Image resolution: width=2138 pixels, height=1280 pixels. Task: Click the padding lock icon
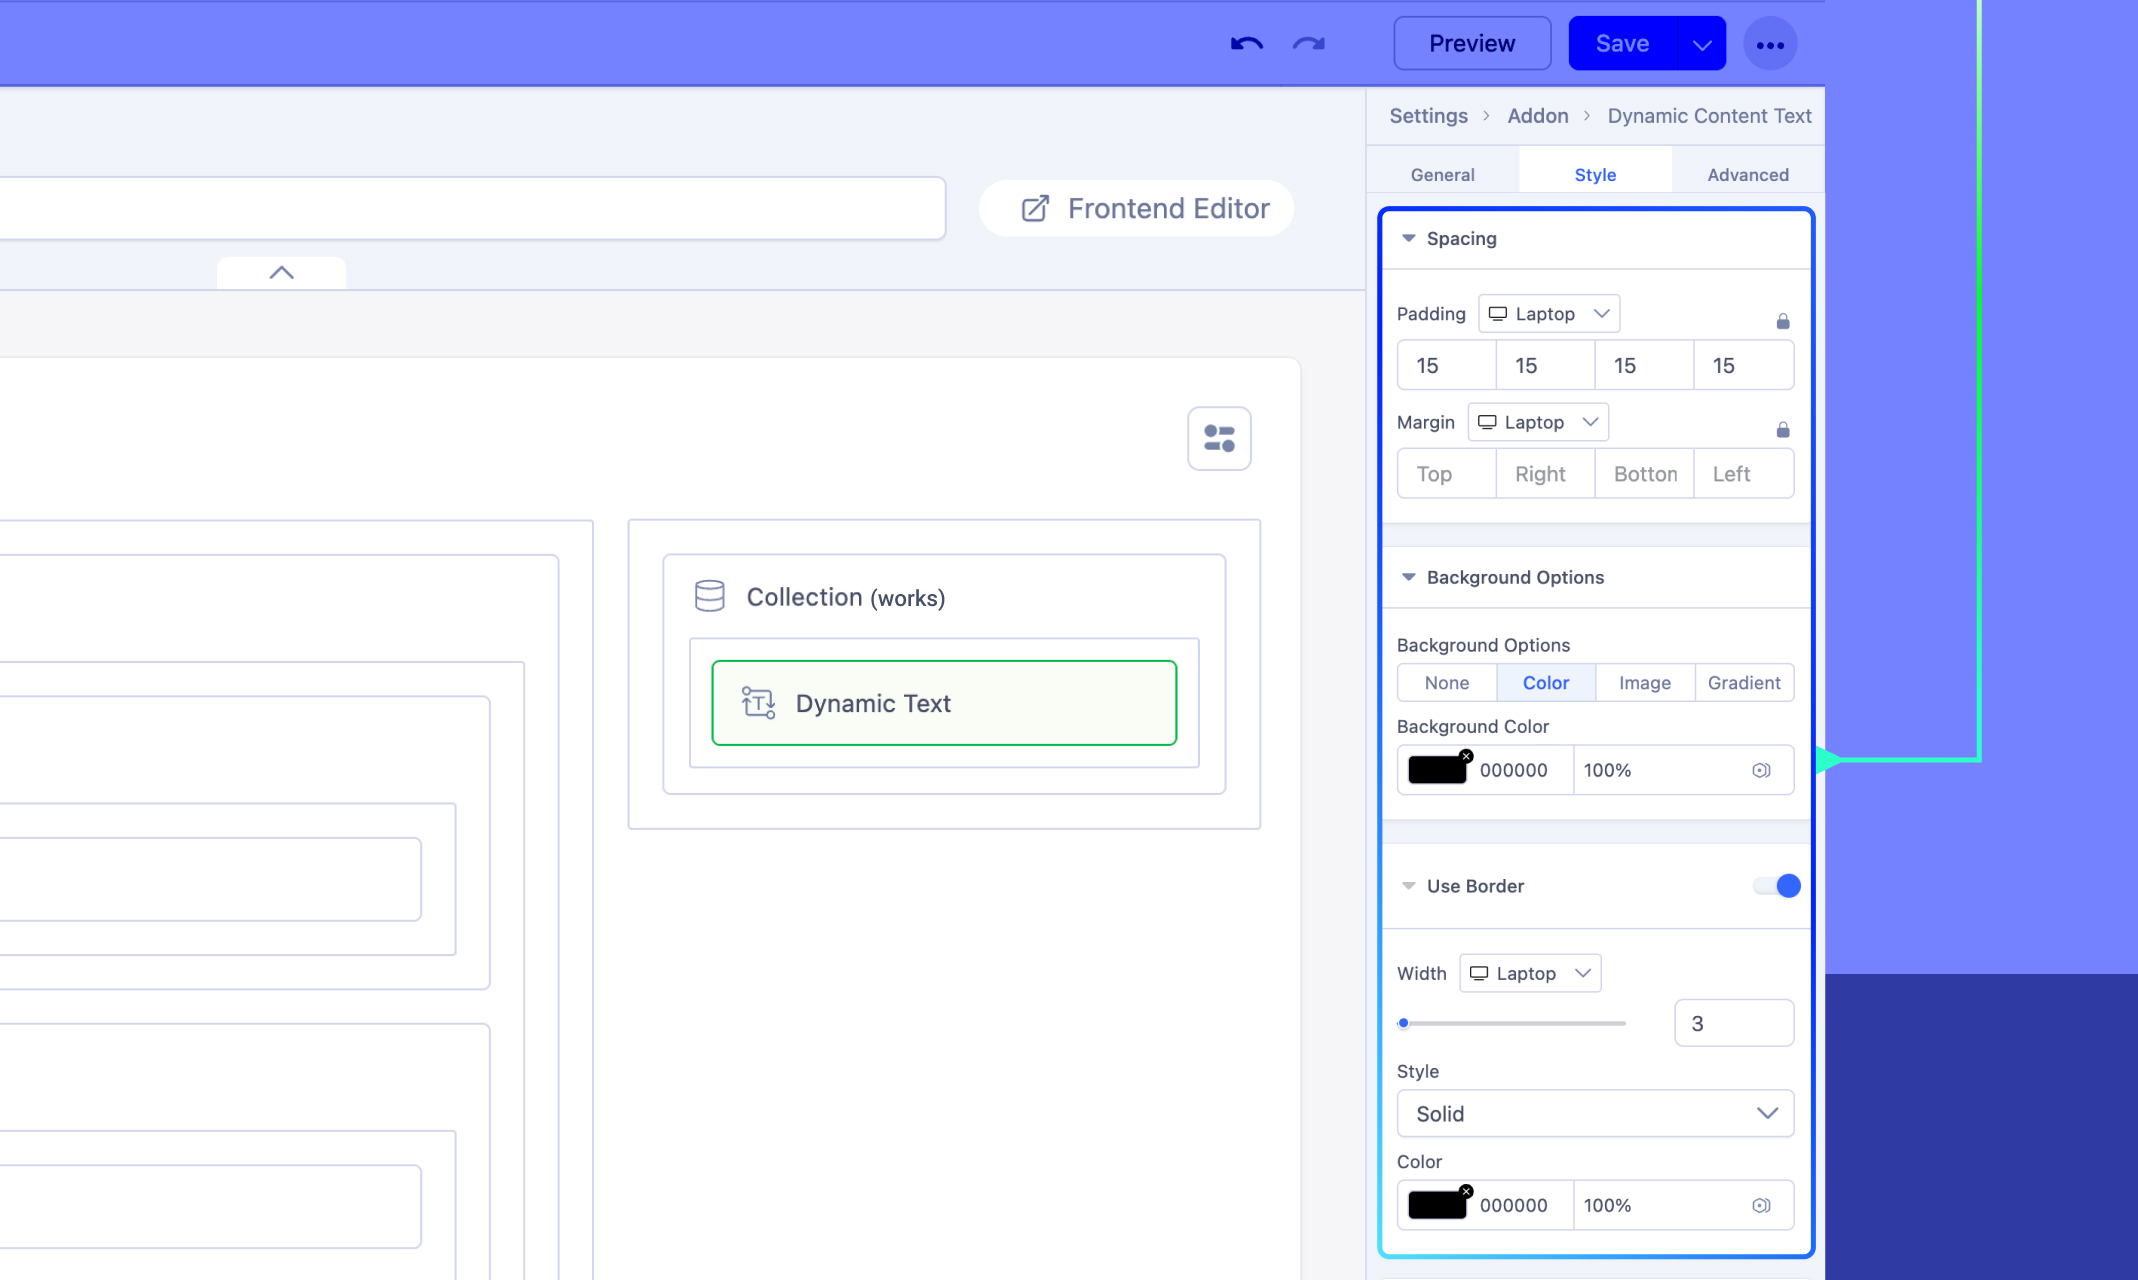[1782, 321]
